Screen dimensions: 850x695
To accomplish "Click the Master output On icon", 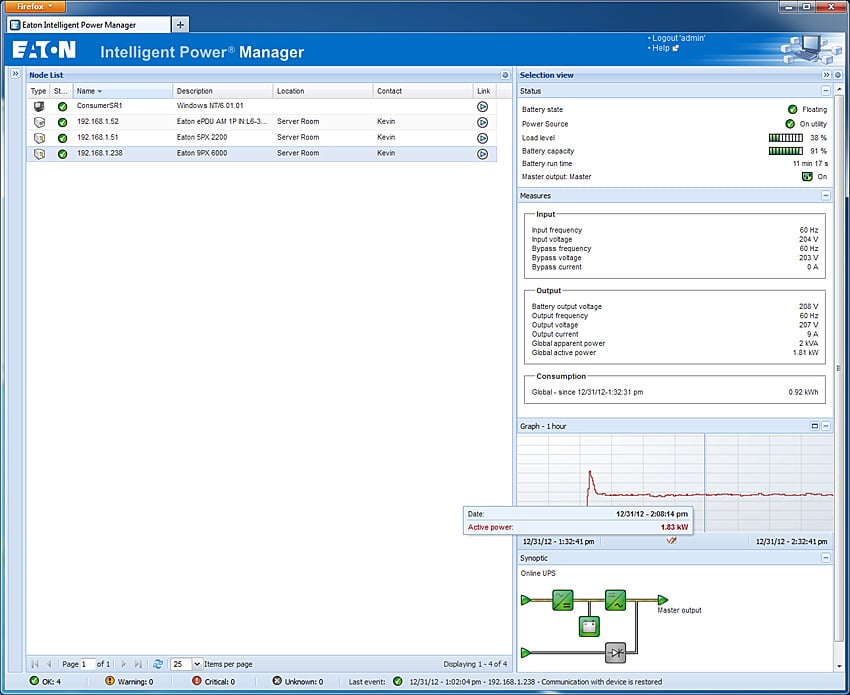I will 807,176.
